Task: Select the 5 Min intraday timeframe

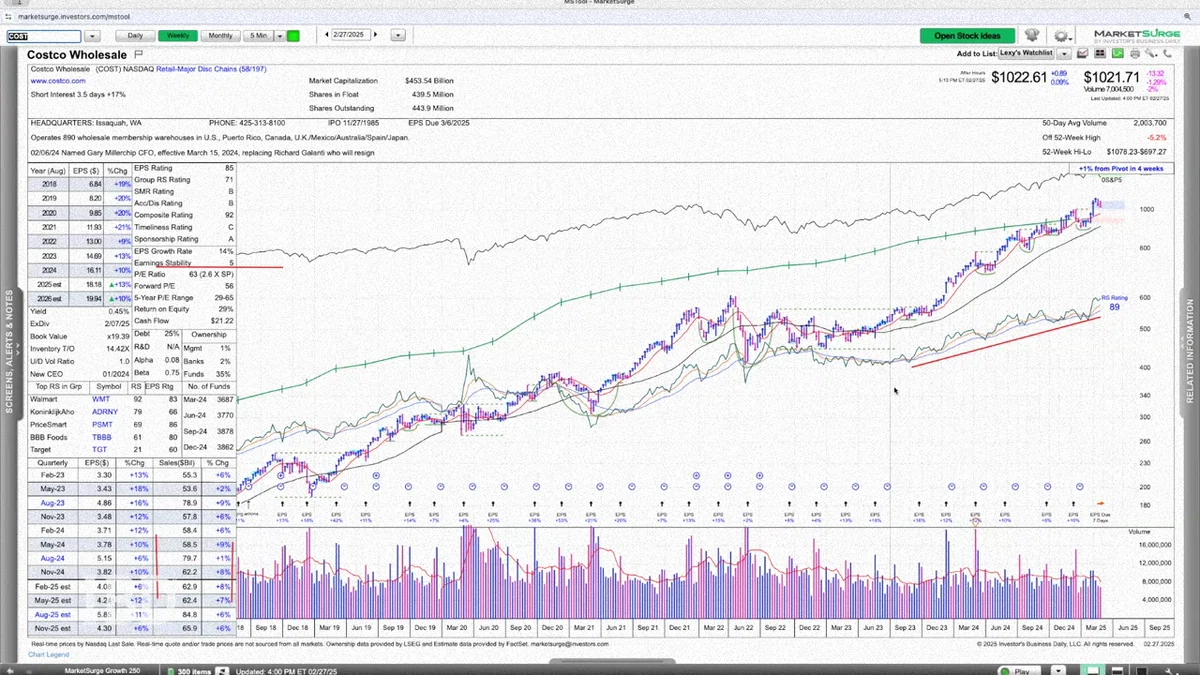Action: point(259,36)
